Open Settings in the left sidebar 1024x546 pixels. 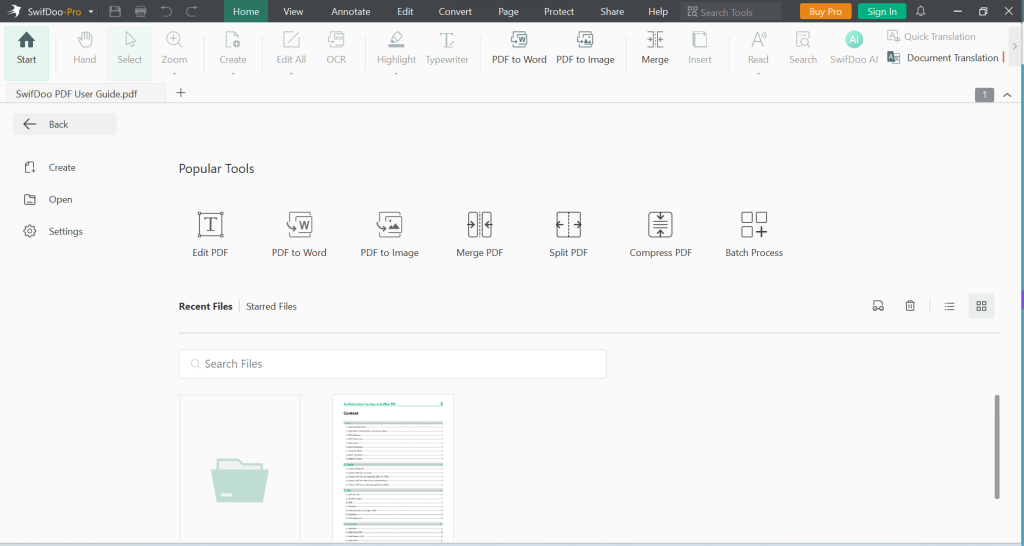[x=54, y=231]
